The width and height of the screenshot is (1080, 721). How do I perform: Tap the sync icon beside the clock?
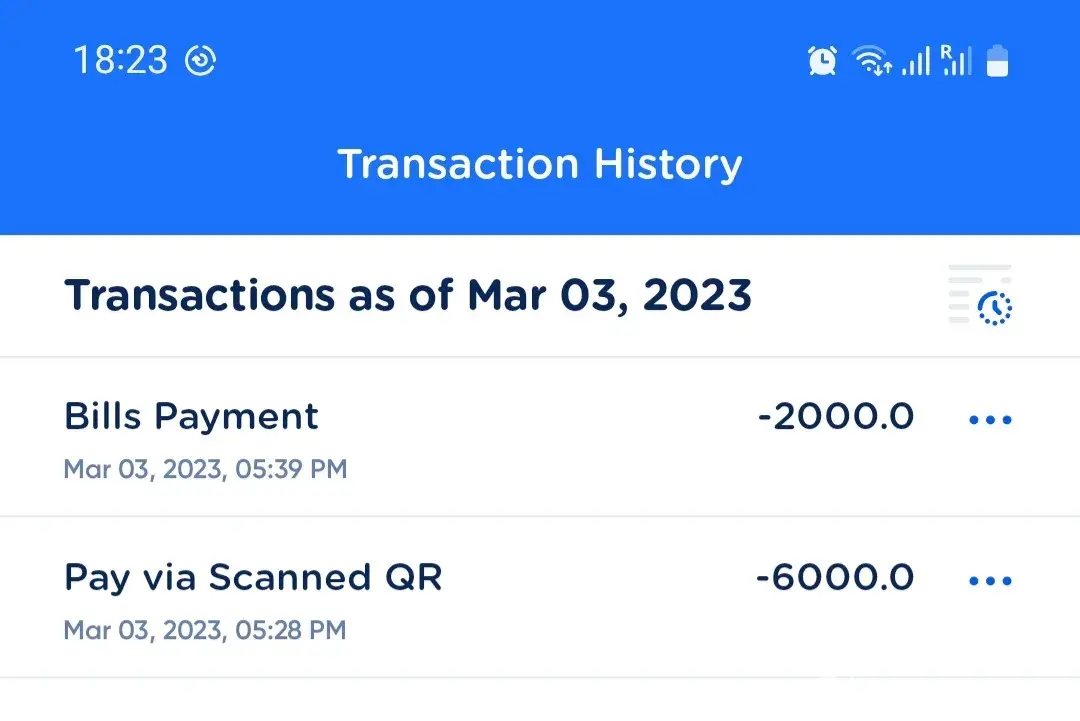tap(201, 61)
